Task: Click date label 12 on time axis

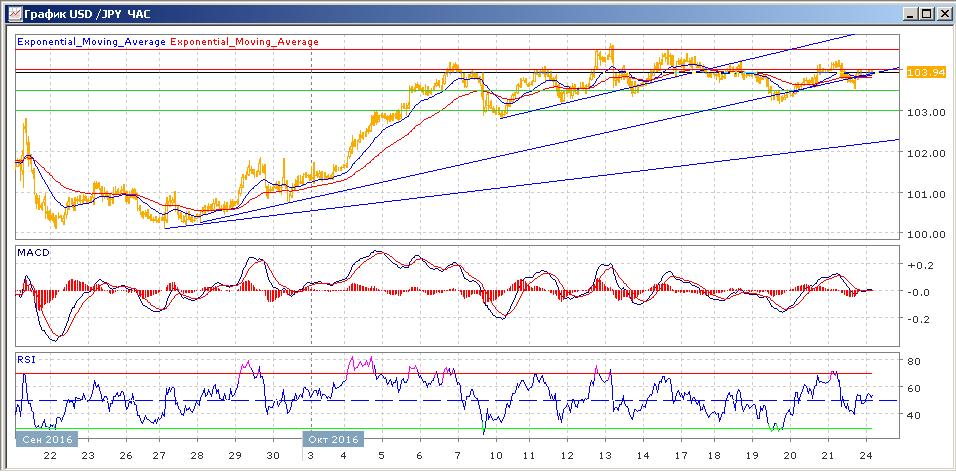Action: (x=568, y=456)
